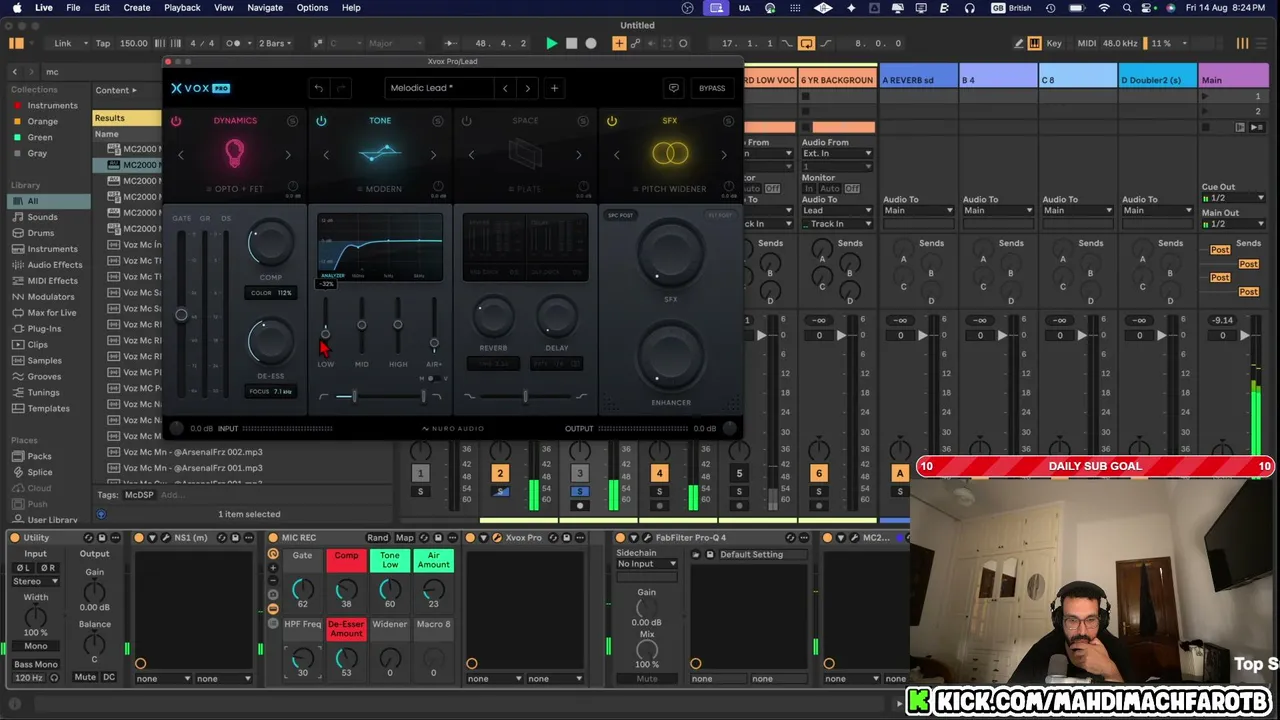Click the transport Stop button
Image resolution: width=1280 pixels, height=720 pixels.
coord(571,44)
